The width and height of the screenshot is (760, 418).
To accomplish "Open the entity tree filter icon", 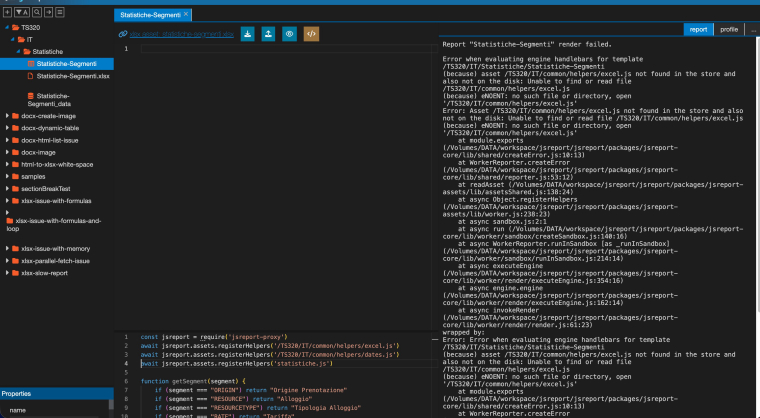I will click(x=21, y=12).
